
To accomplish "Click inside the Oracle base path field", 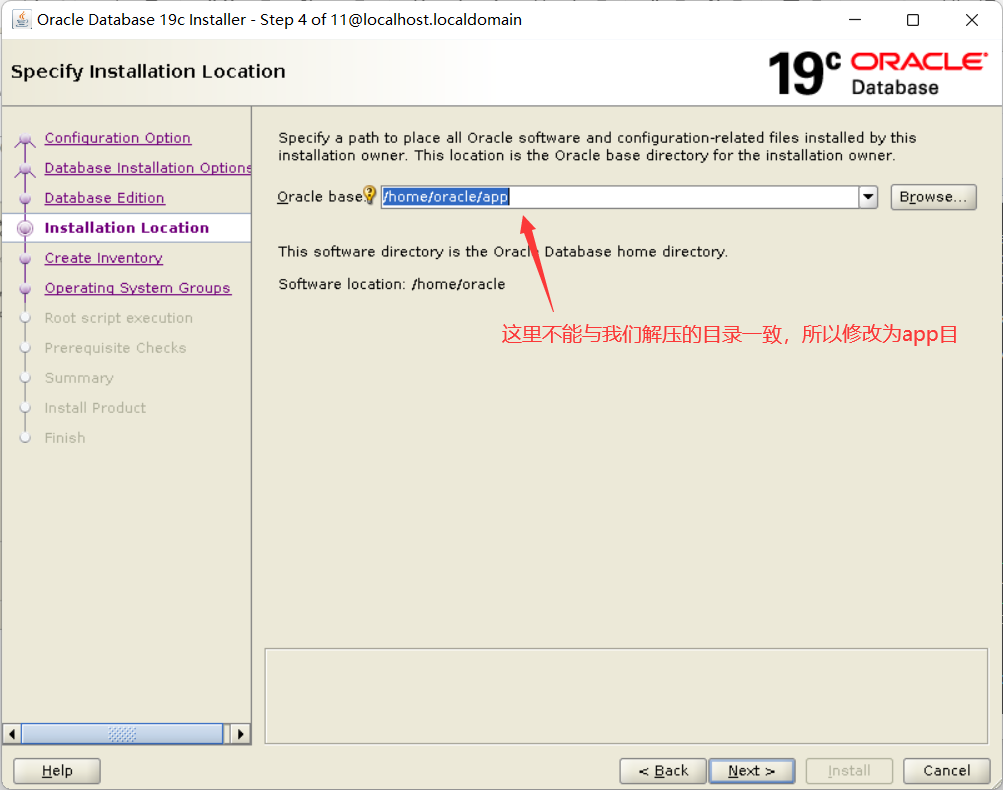I will click(619, 197).
